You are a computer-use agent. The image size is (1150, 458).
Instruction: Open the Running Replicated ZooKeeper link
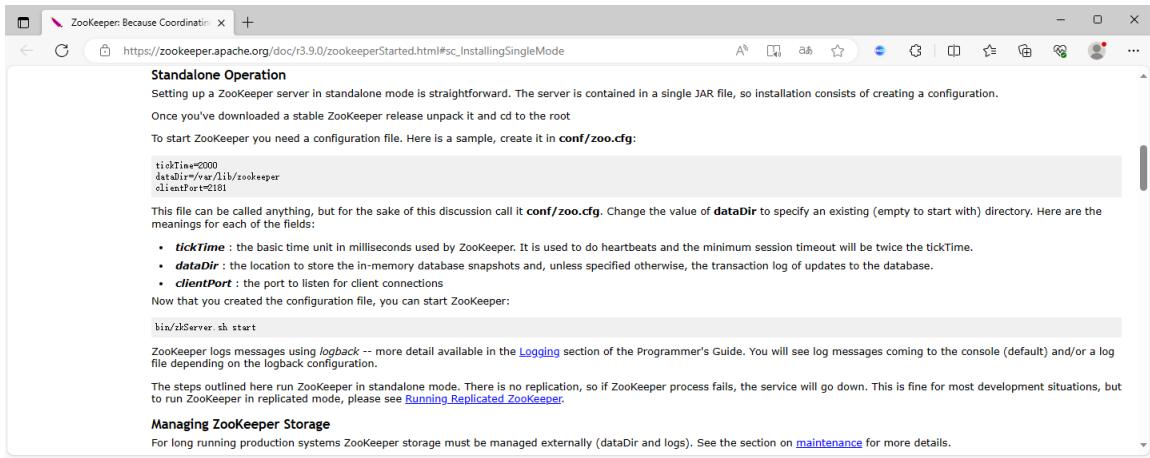pos(483,399)
